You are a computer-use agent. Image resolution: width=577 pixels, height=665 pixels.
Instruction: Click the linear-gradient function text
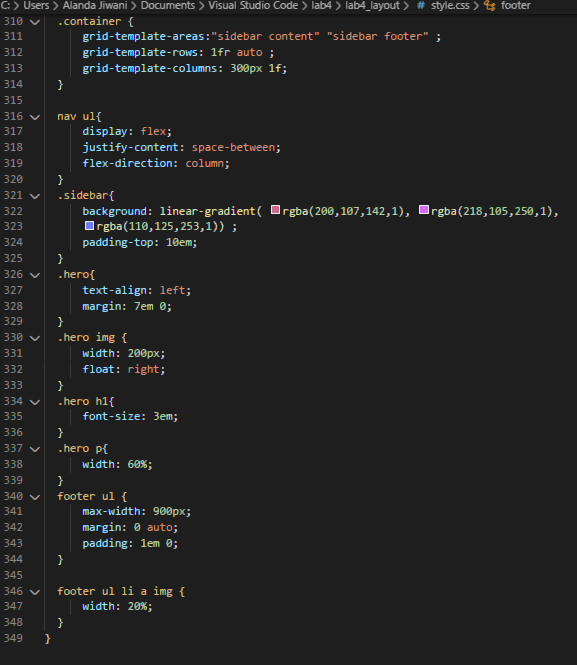(x=207, y=211)
